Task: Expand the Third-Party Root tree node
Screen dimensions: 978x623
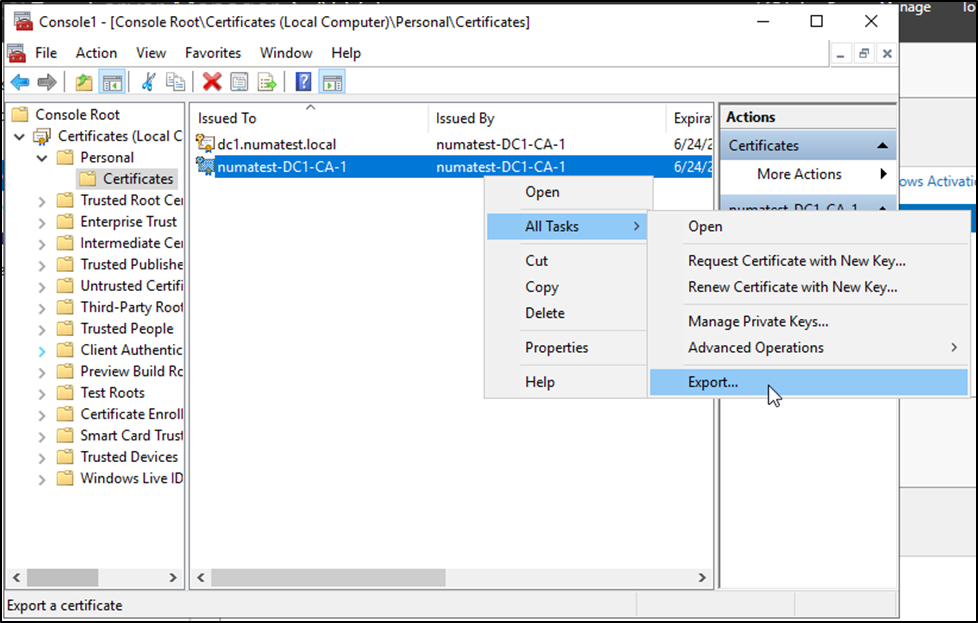Action: point(42,308)
